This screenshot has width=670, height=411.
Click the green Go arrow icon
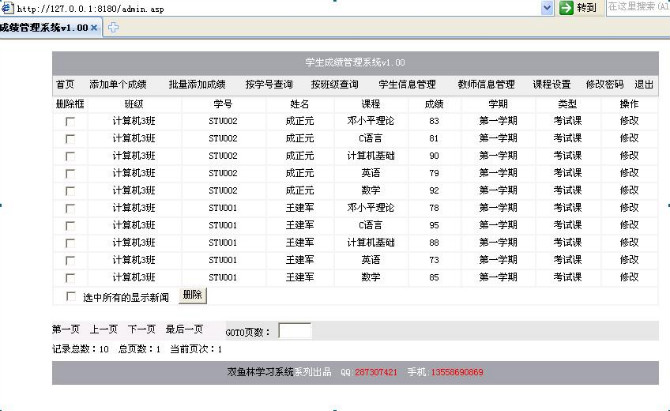tap(566, 8)
